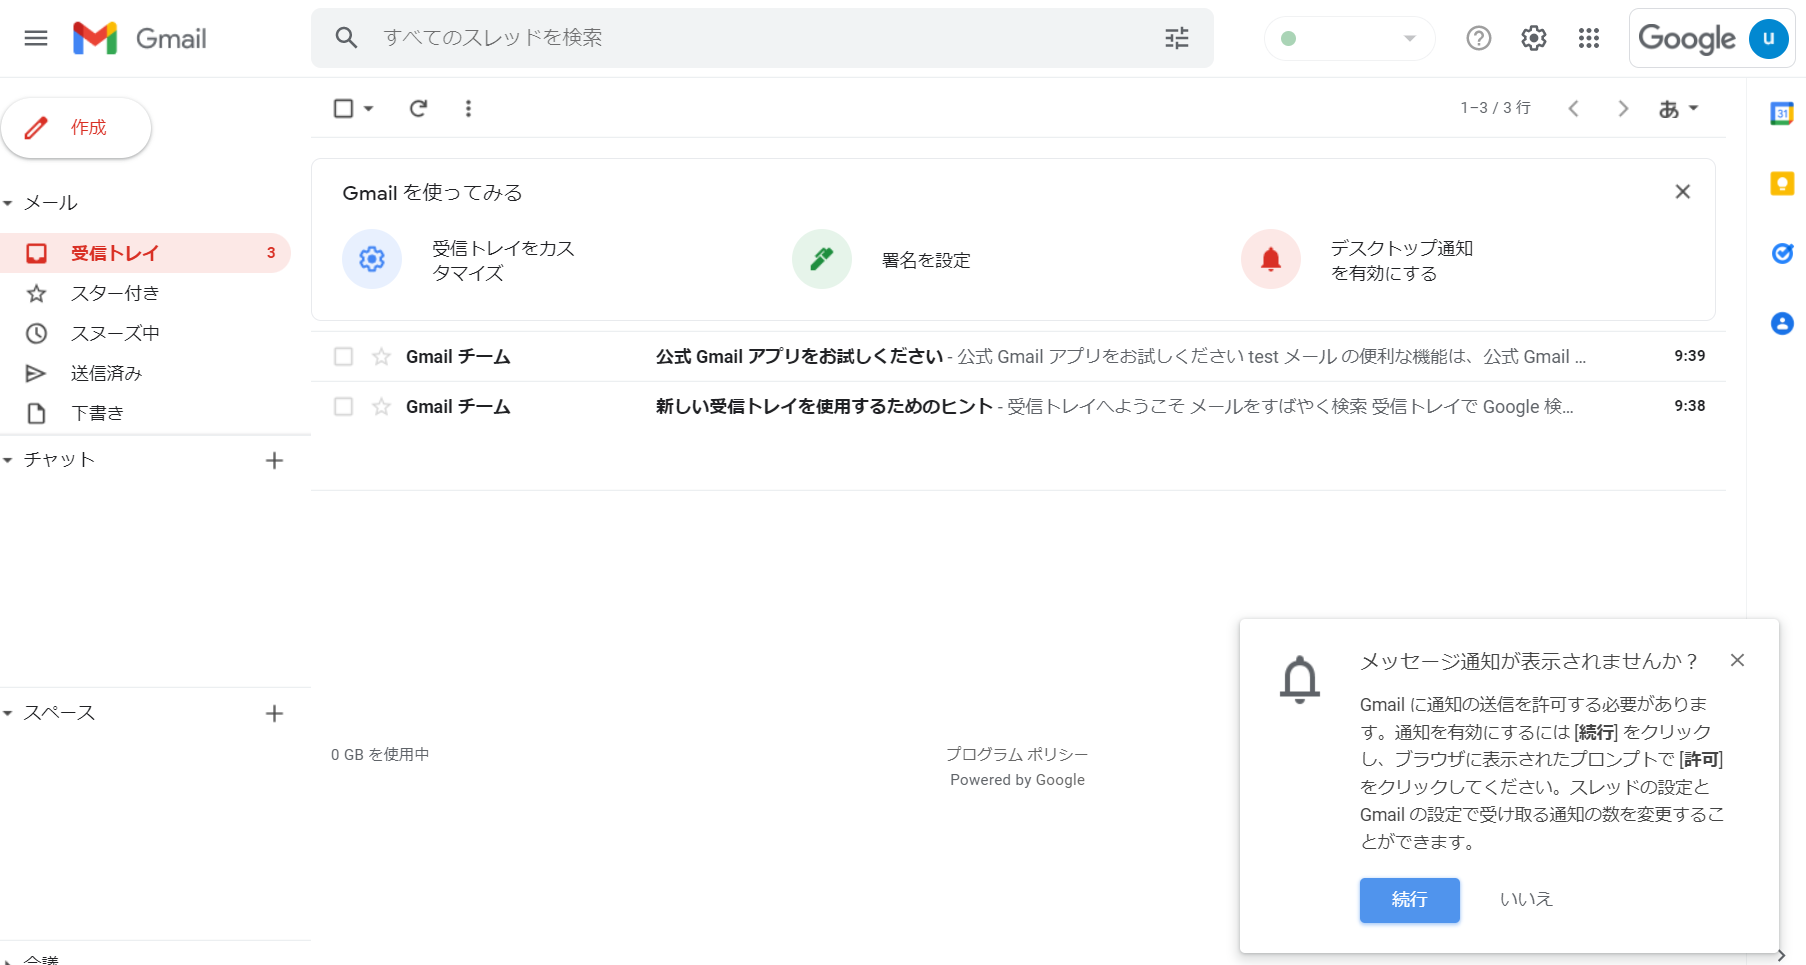Close the 'Gmail を使ってみる' card
1806x965 pixels.
click(x=1683, y=192)
